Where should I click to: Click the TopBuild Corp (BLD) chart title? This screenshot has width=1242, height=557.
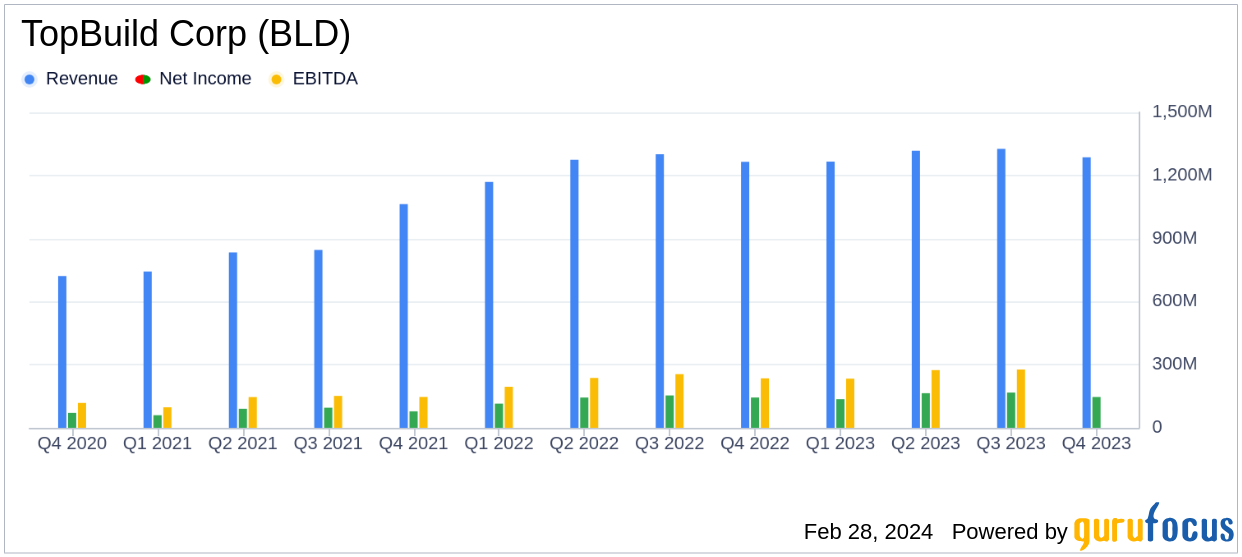(x=186, y=34)
